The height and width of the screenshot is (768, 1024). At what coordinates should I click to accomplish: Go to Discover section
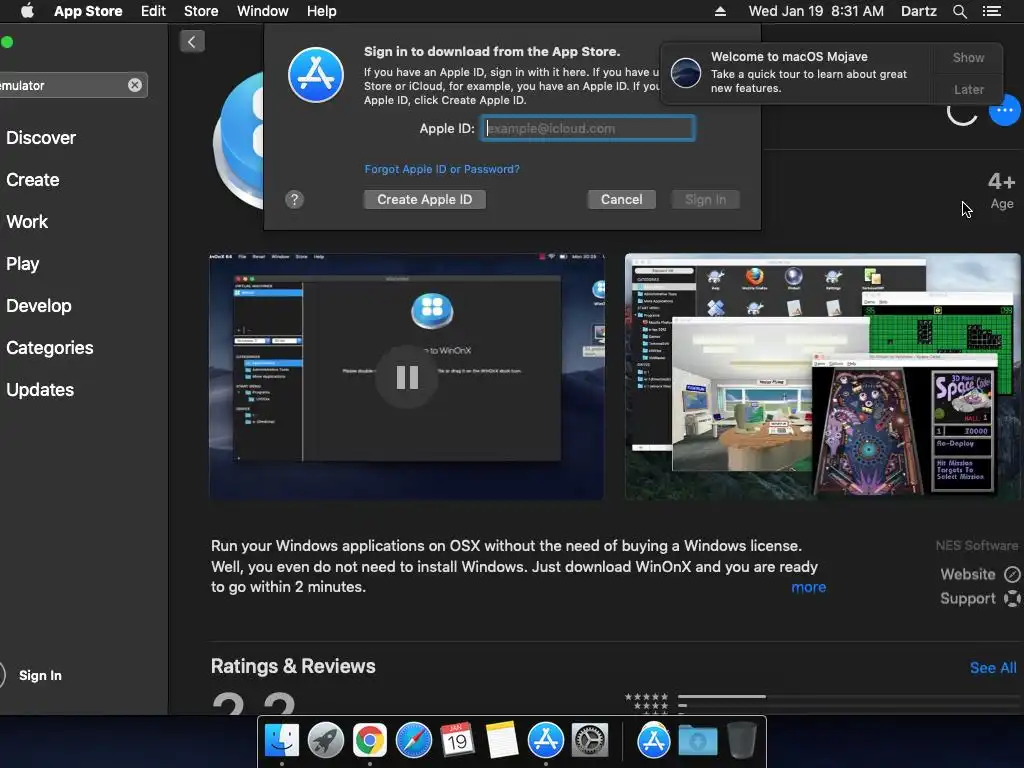pyautogui.click(x=40, y=138)
